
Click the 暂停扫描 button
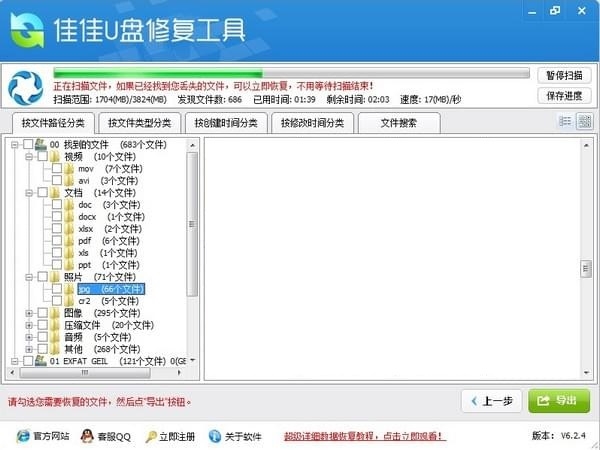coord(564,75)
